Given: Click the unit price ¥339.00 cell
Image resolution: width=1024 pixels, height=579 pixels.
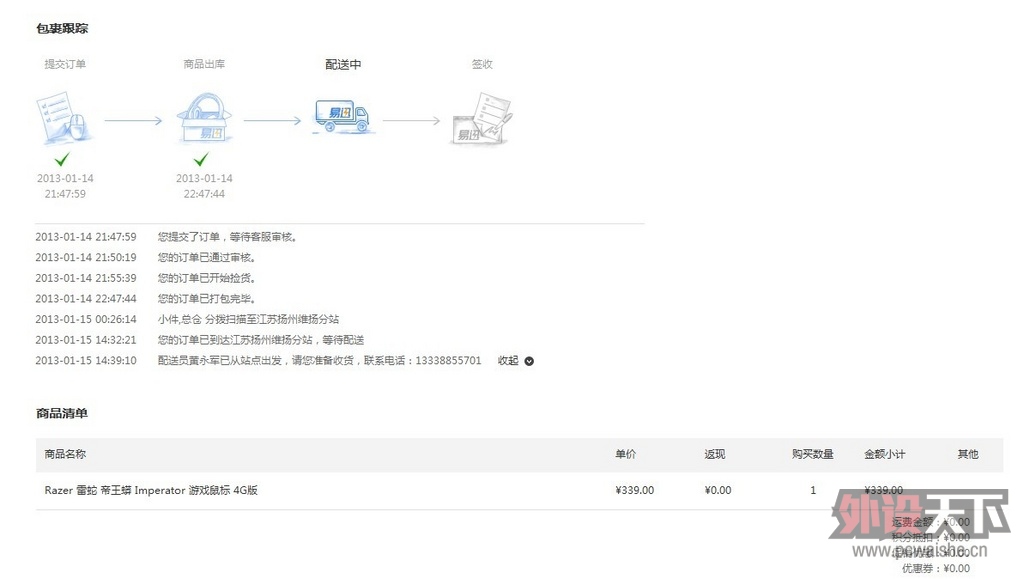Looking at the screenshot, I should point(634,490).
